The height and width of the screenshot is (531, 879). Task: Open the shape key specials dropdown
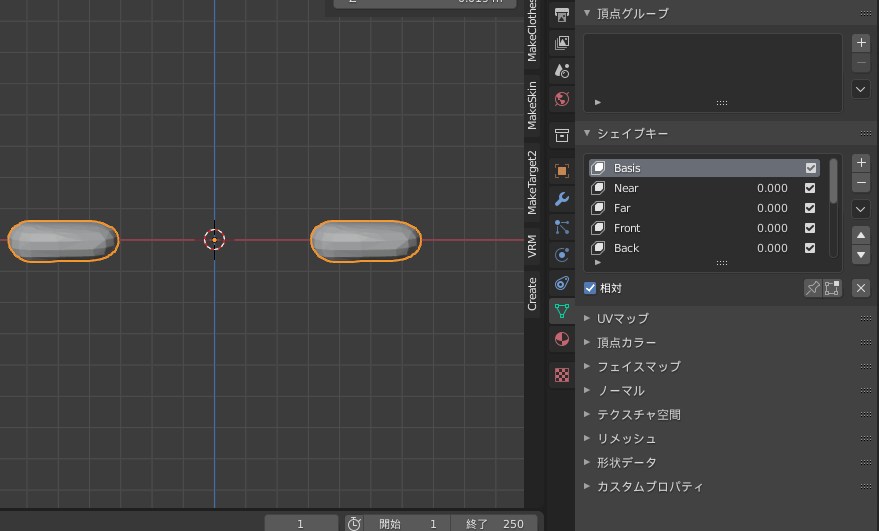pyautogui.click(x=861, y=209)
